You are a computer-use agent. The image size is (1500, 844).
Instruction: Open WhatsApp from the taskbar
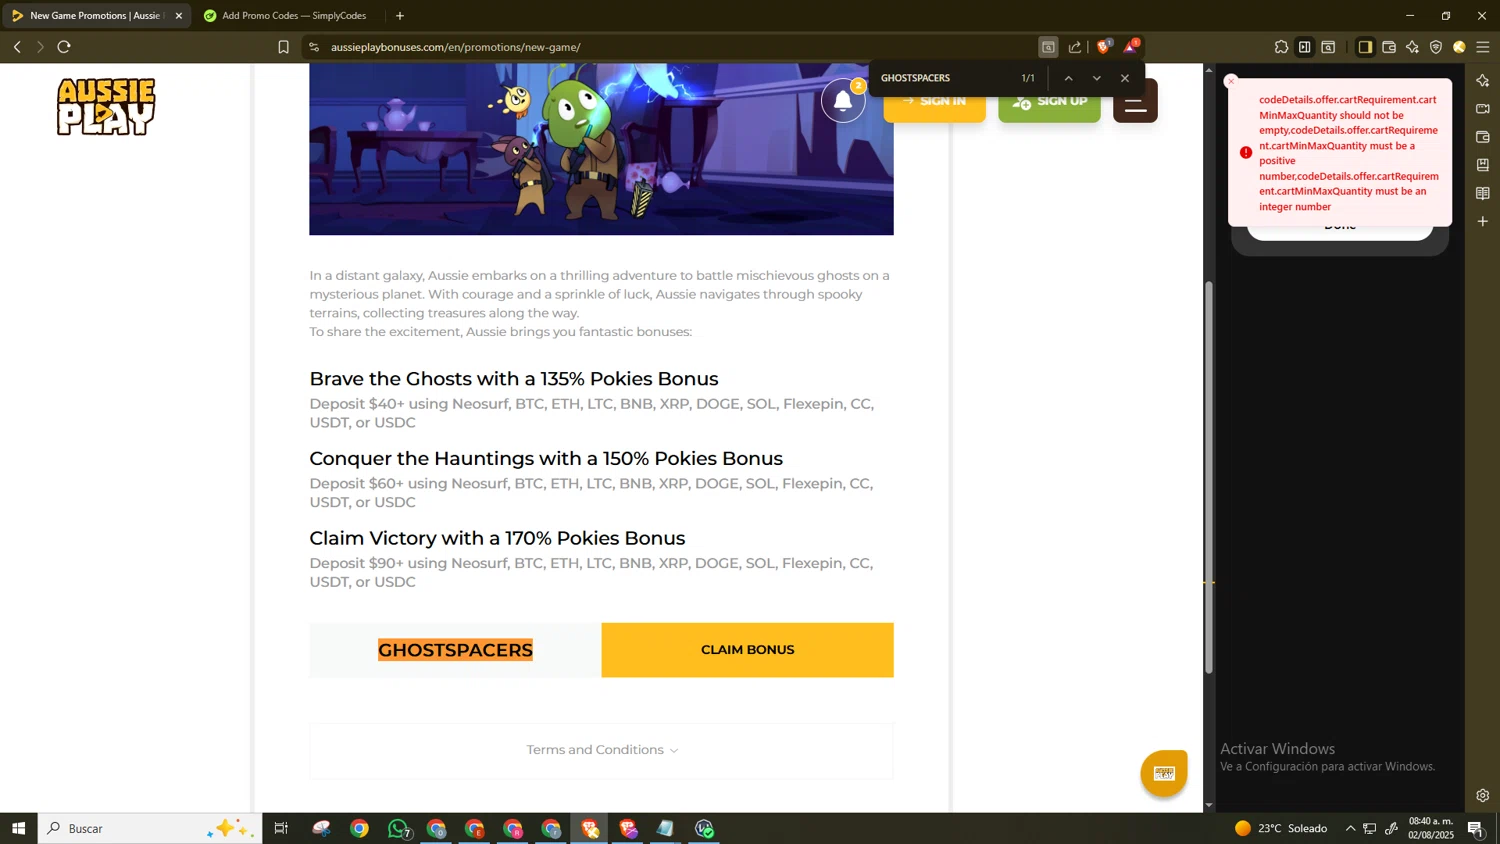click(398, 828)
